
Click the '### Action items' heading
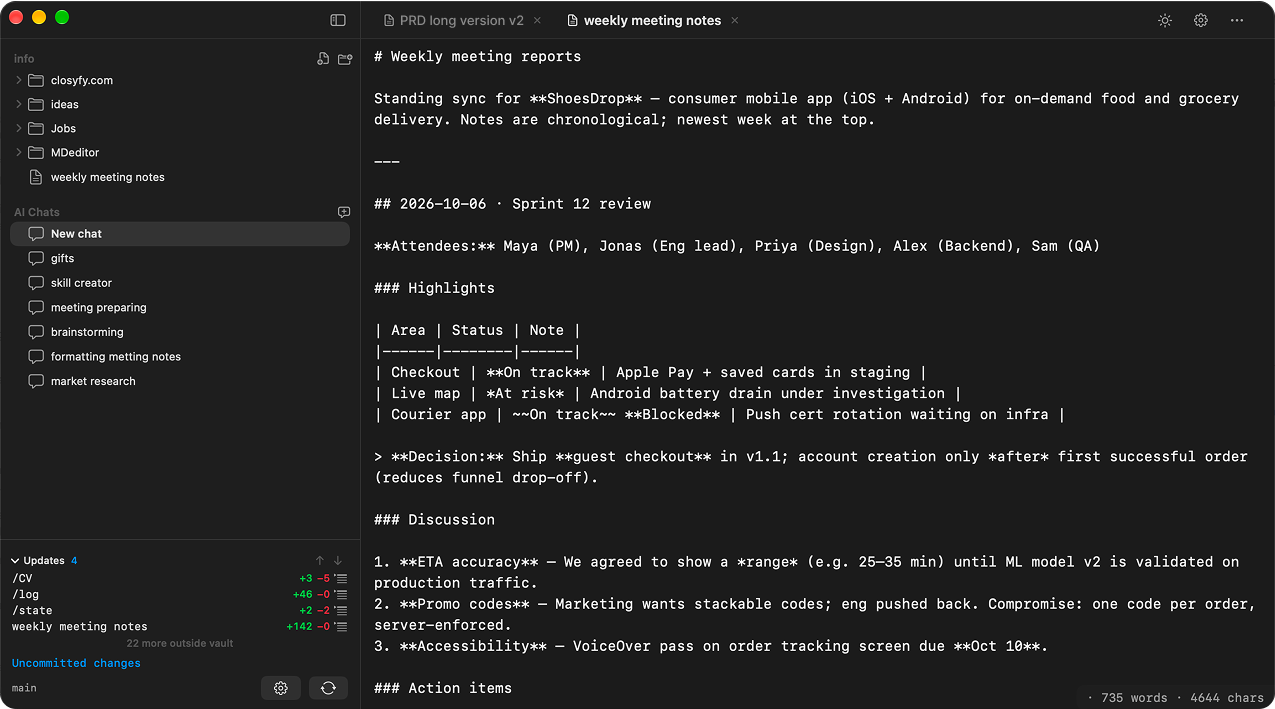(x=443, y=688)
